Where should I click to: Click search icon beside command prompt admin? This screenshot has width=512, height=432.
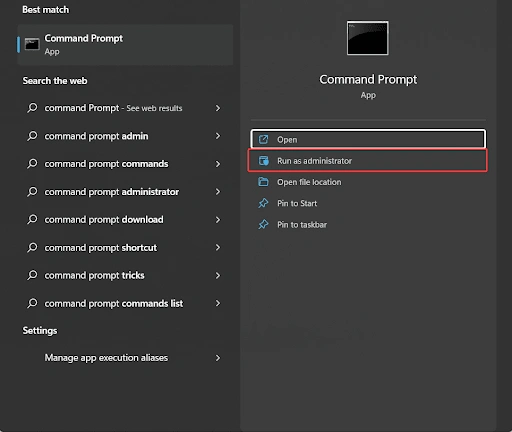tap(32, 136)
